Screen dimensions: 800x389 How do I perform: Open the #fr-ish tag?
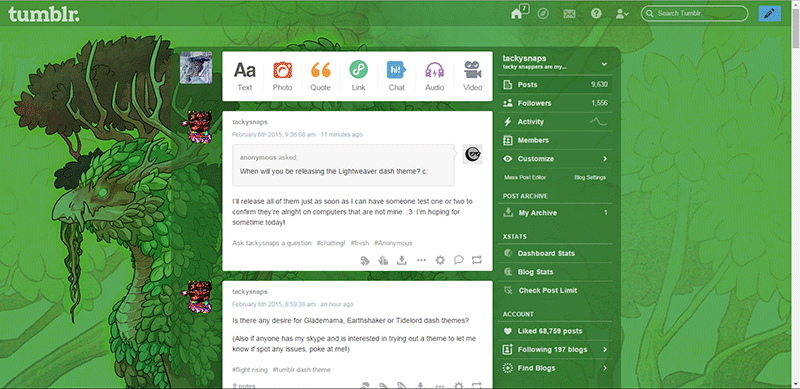coord(360,243)
